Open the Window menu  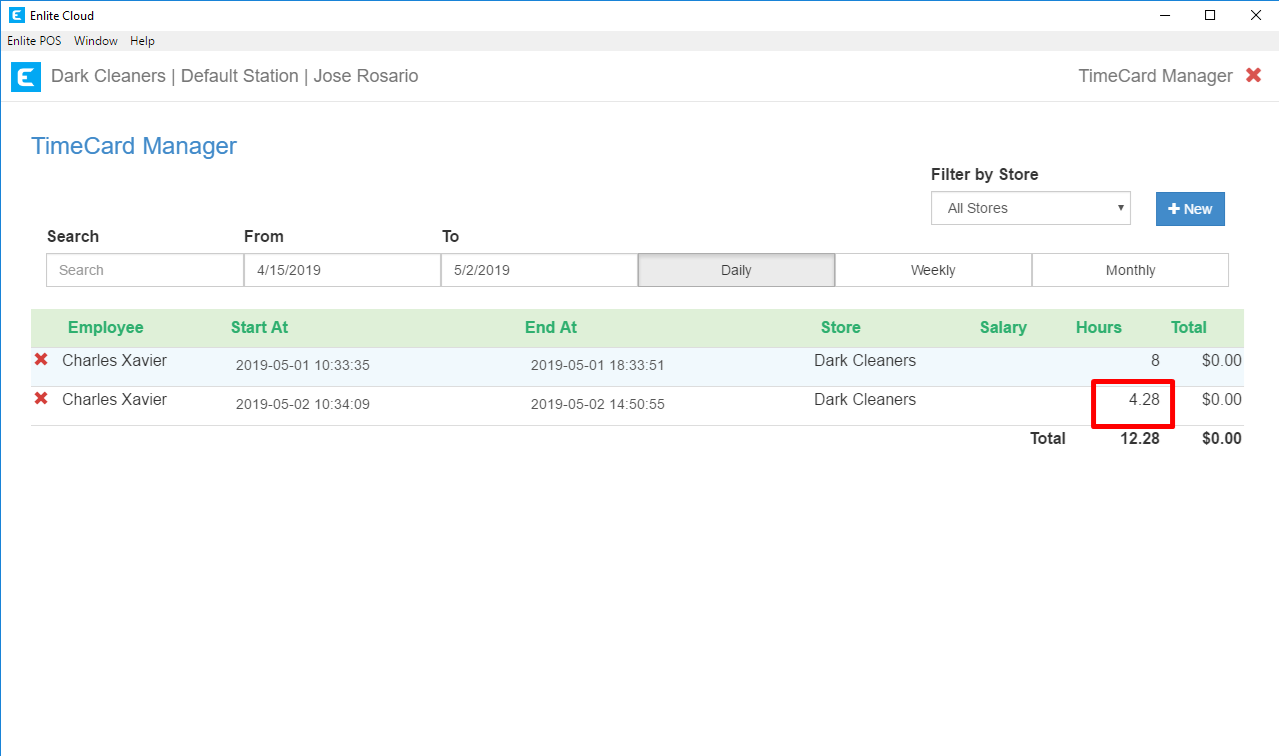click(96, 41)
